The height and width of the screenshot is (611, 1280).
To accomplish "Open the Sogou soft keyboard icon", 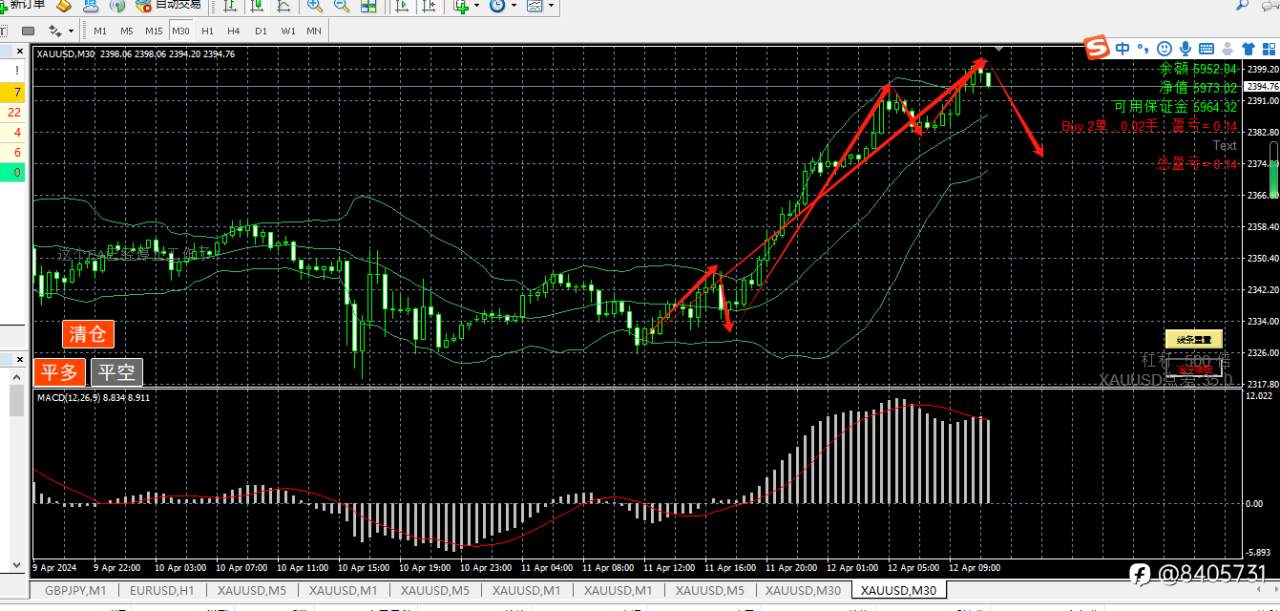I will [x=1206, y=48].
